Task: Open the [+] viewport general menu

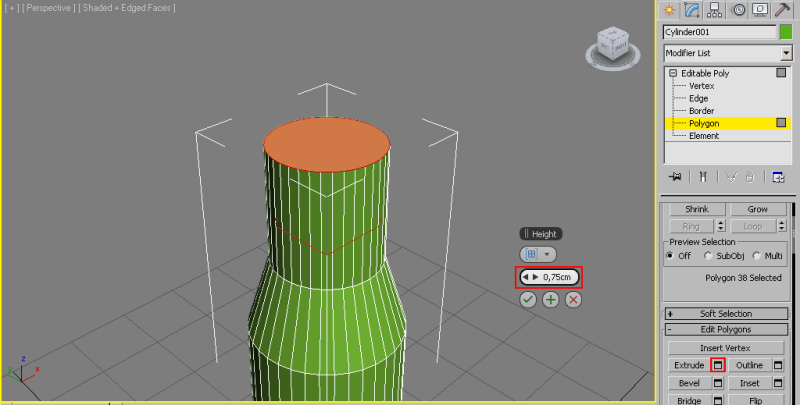Action: pos(12,8)
